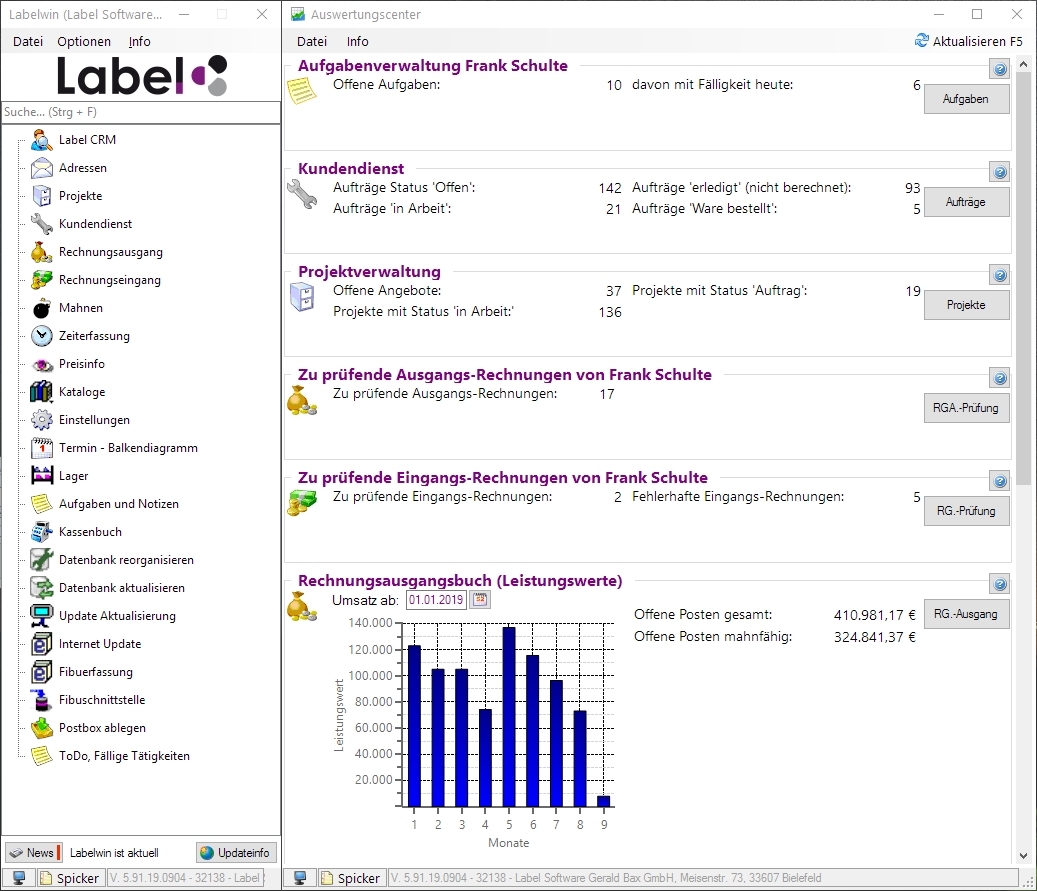Click help icon for Ausgangs-Rechnungen section
The width and height of the screenshot is (1037, 891).
coord(1000,378)
